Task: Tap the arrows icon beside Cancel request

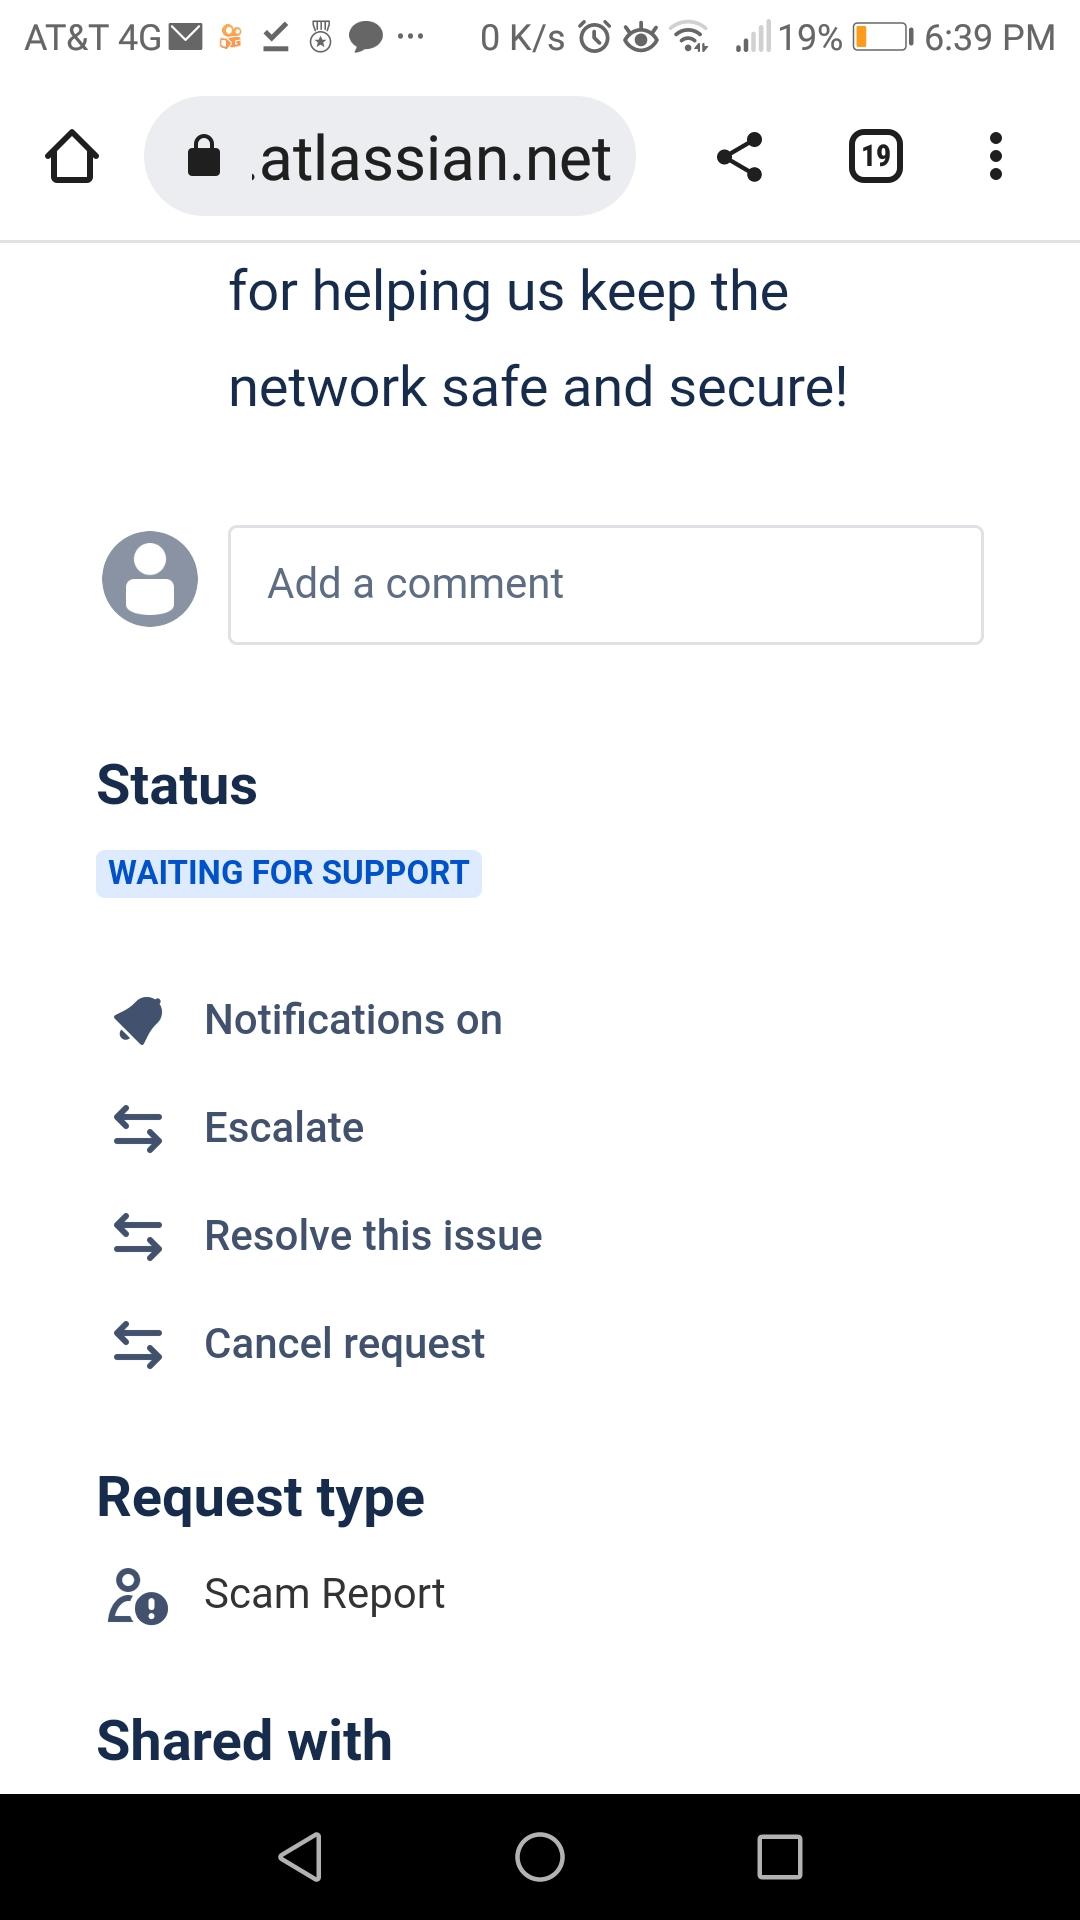Action: [138, 1345]
